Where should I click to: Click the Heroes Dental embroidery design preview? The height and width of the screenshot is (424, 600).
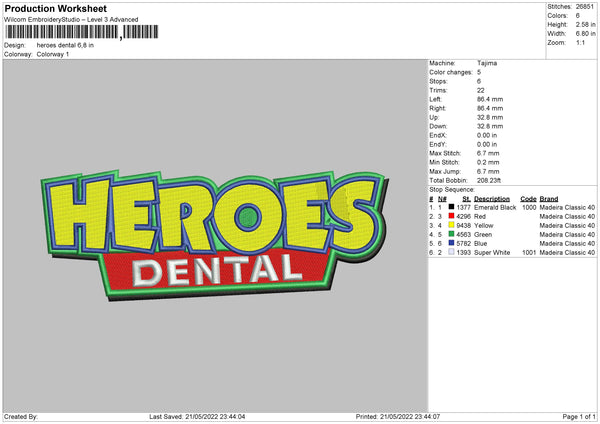(x=215, y=234)
